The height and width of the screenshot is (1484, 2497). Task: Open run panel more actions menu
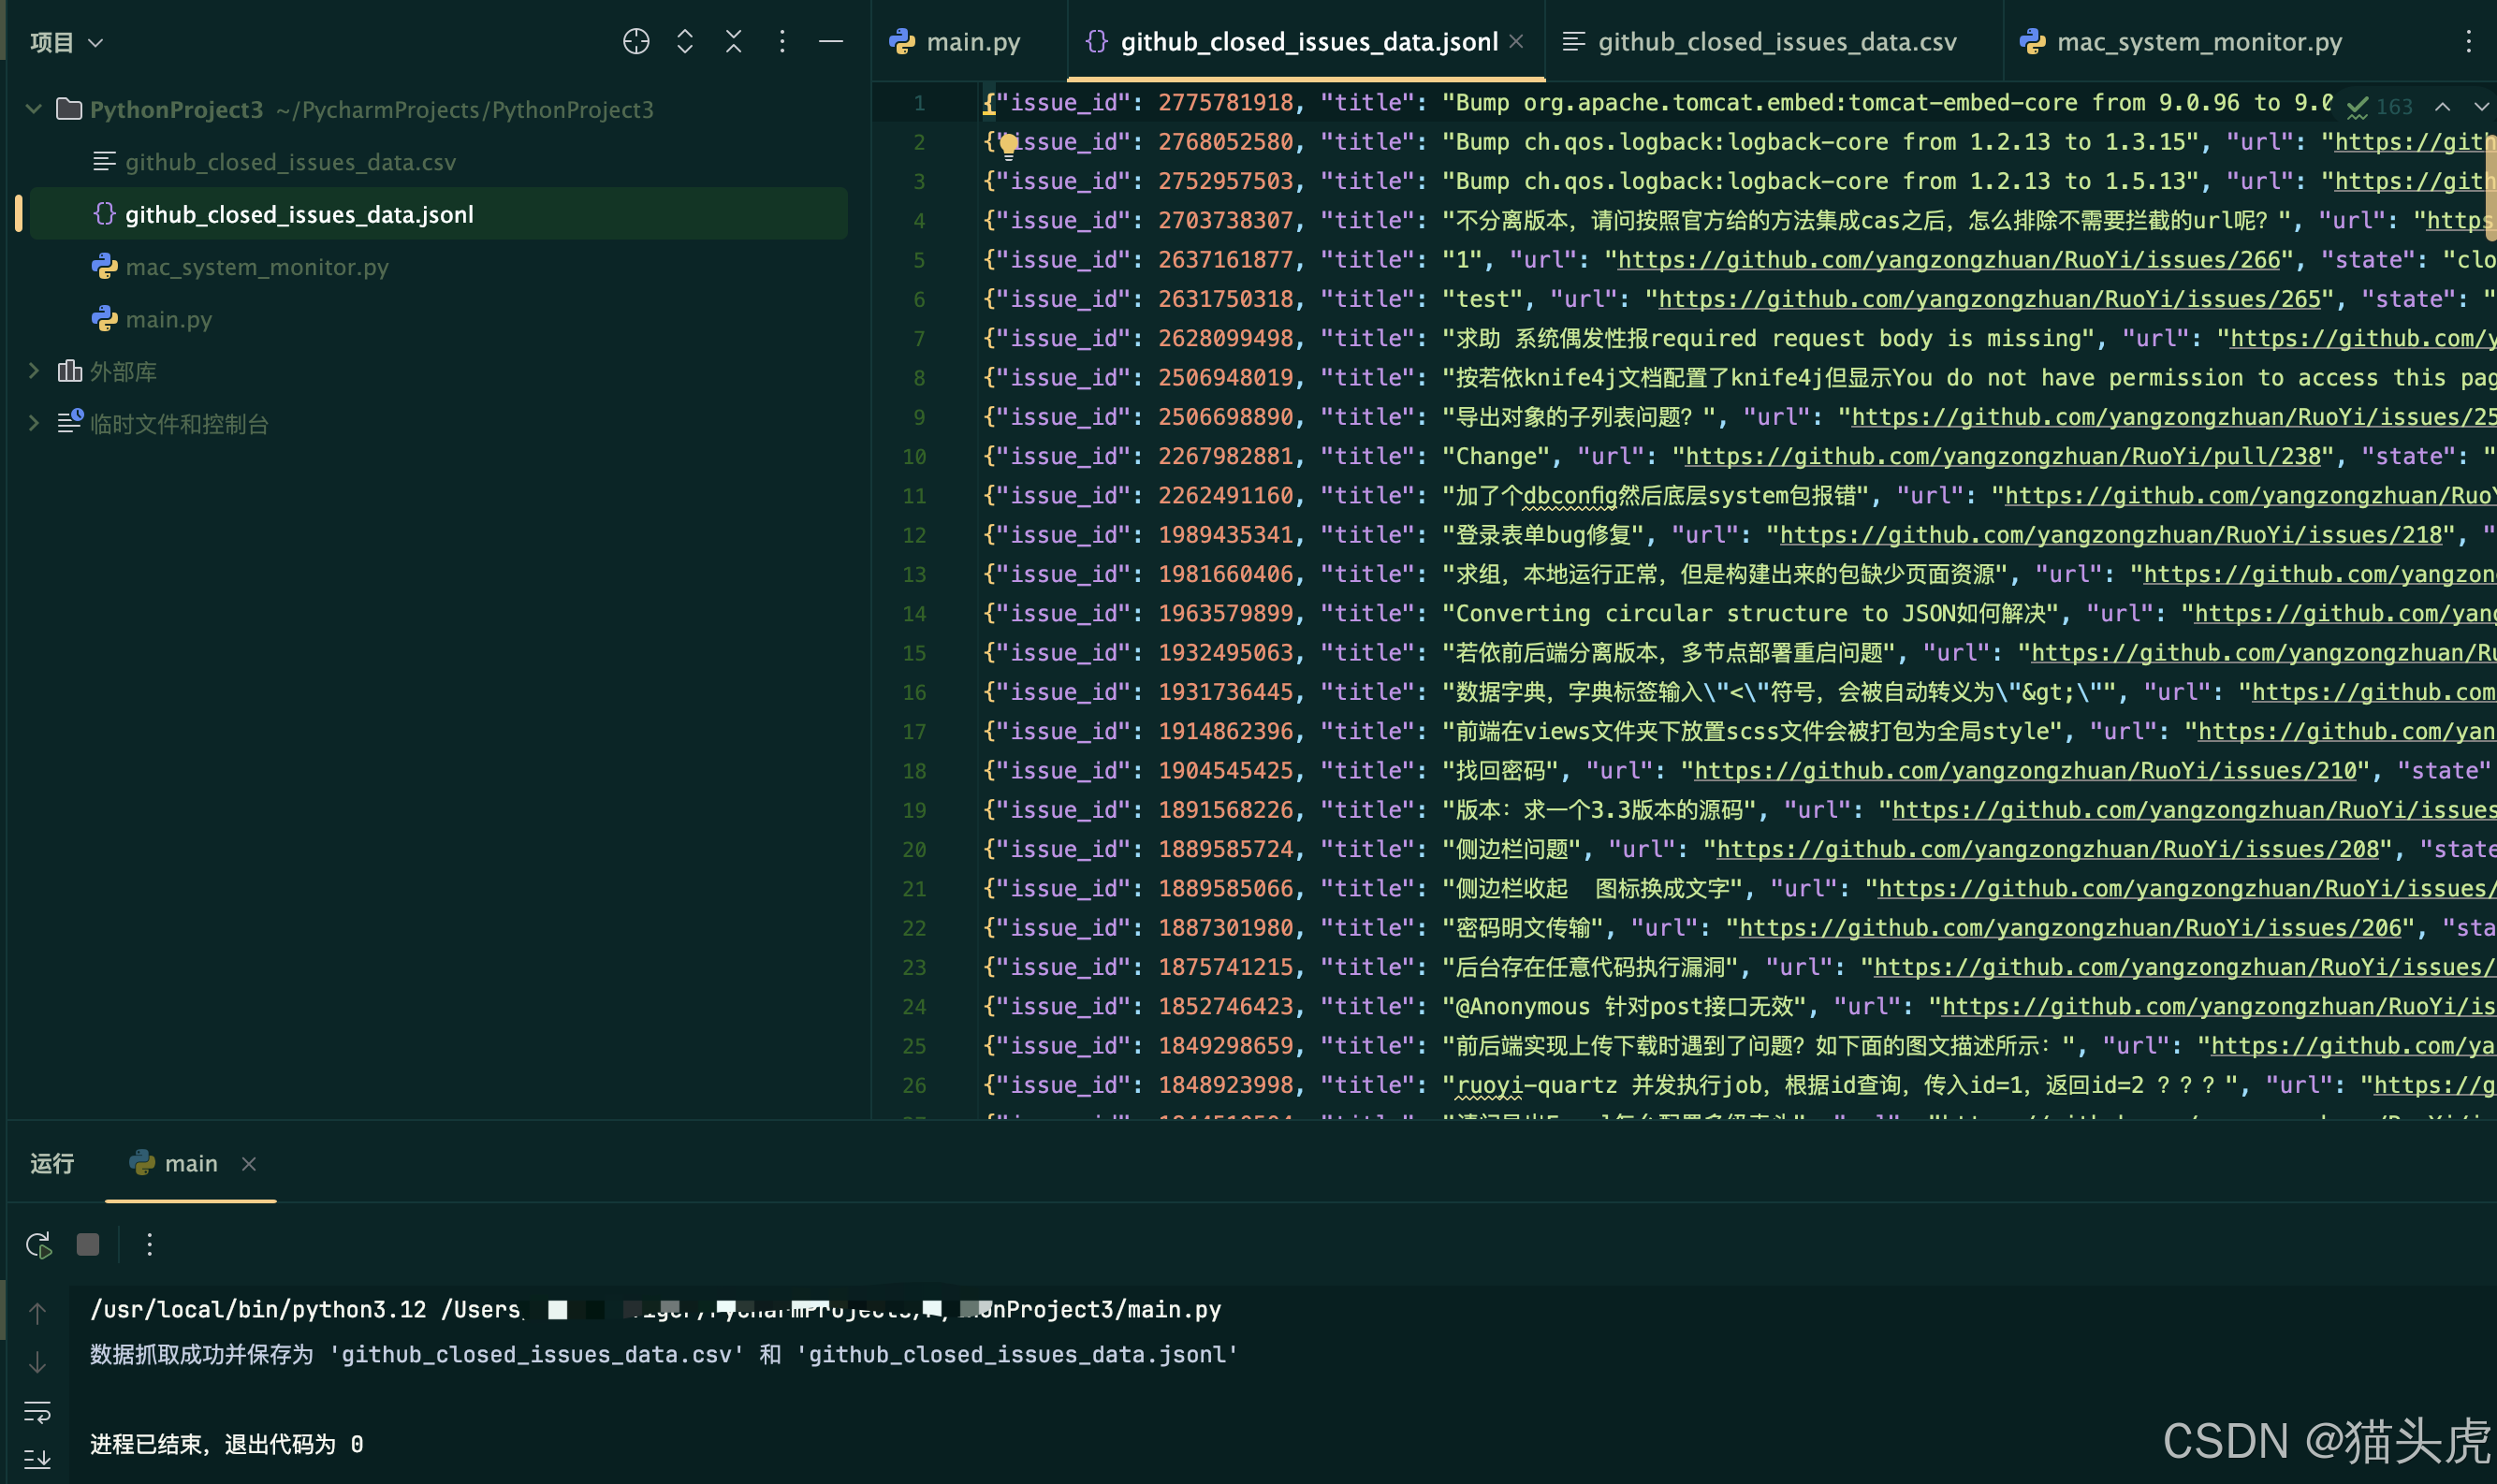click(149, 1245)
